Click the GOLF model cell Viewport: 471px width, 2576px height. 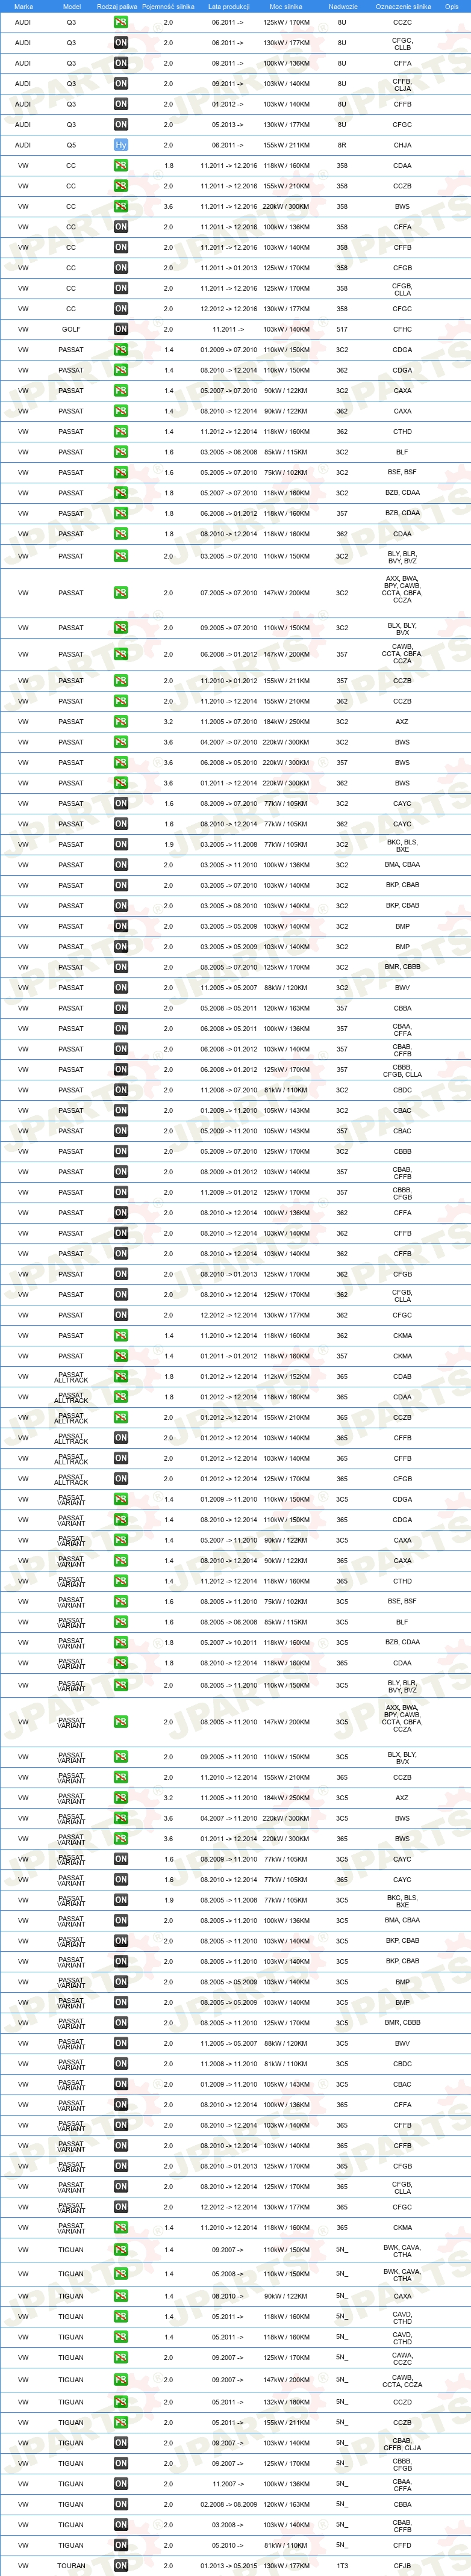pos(71,329)
